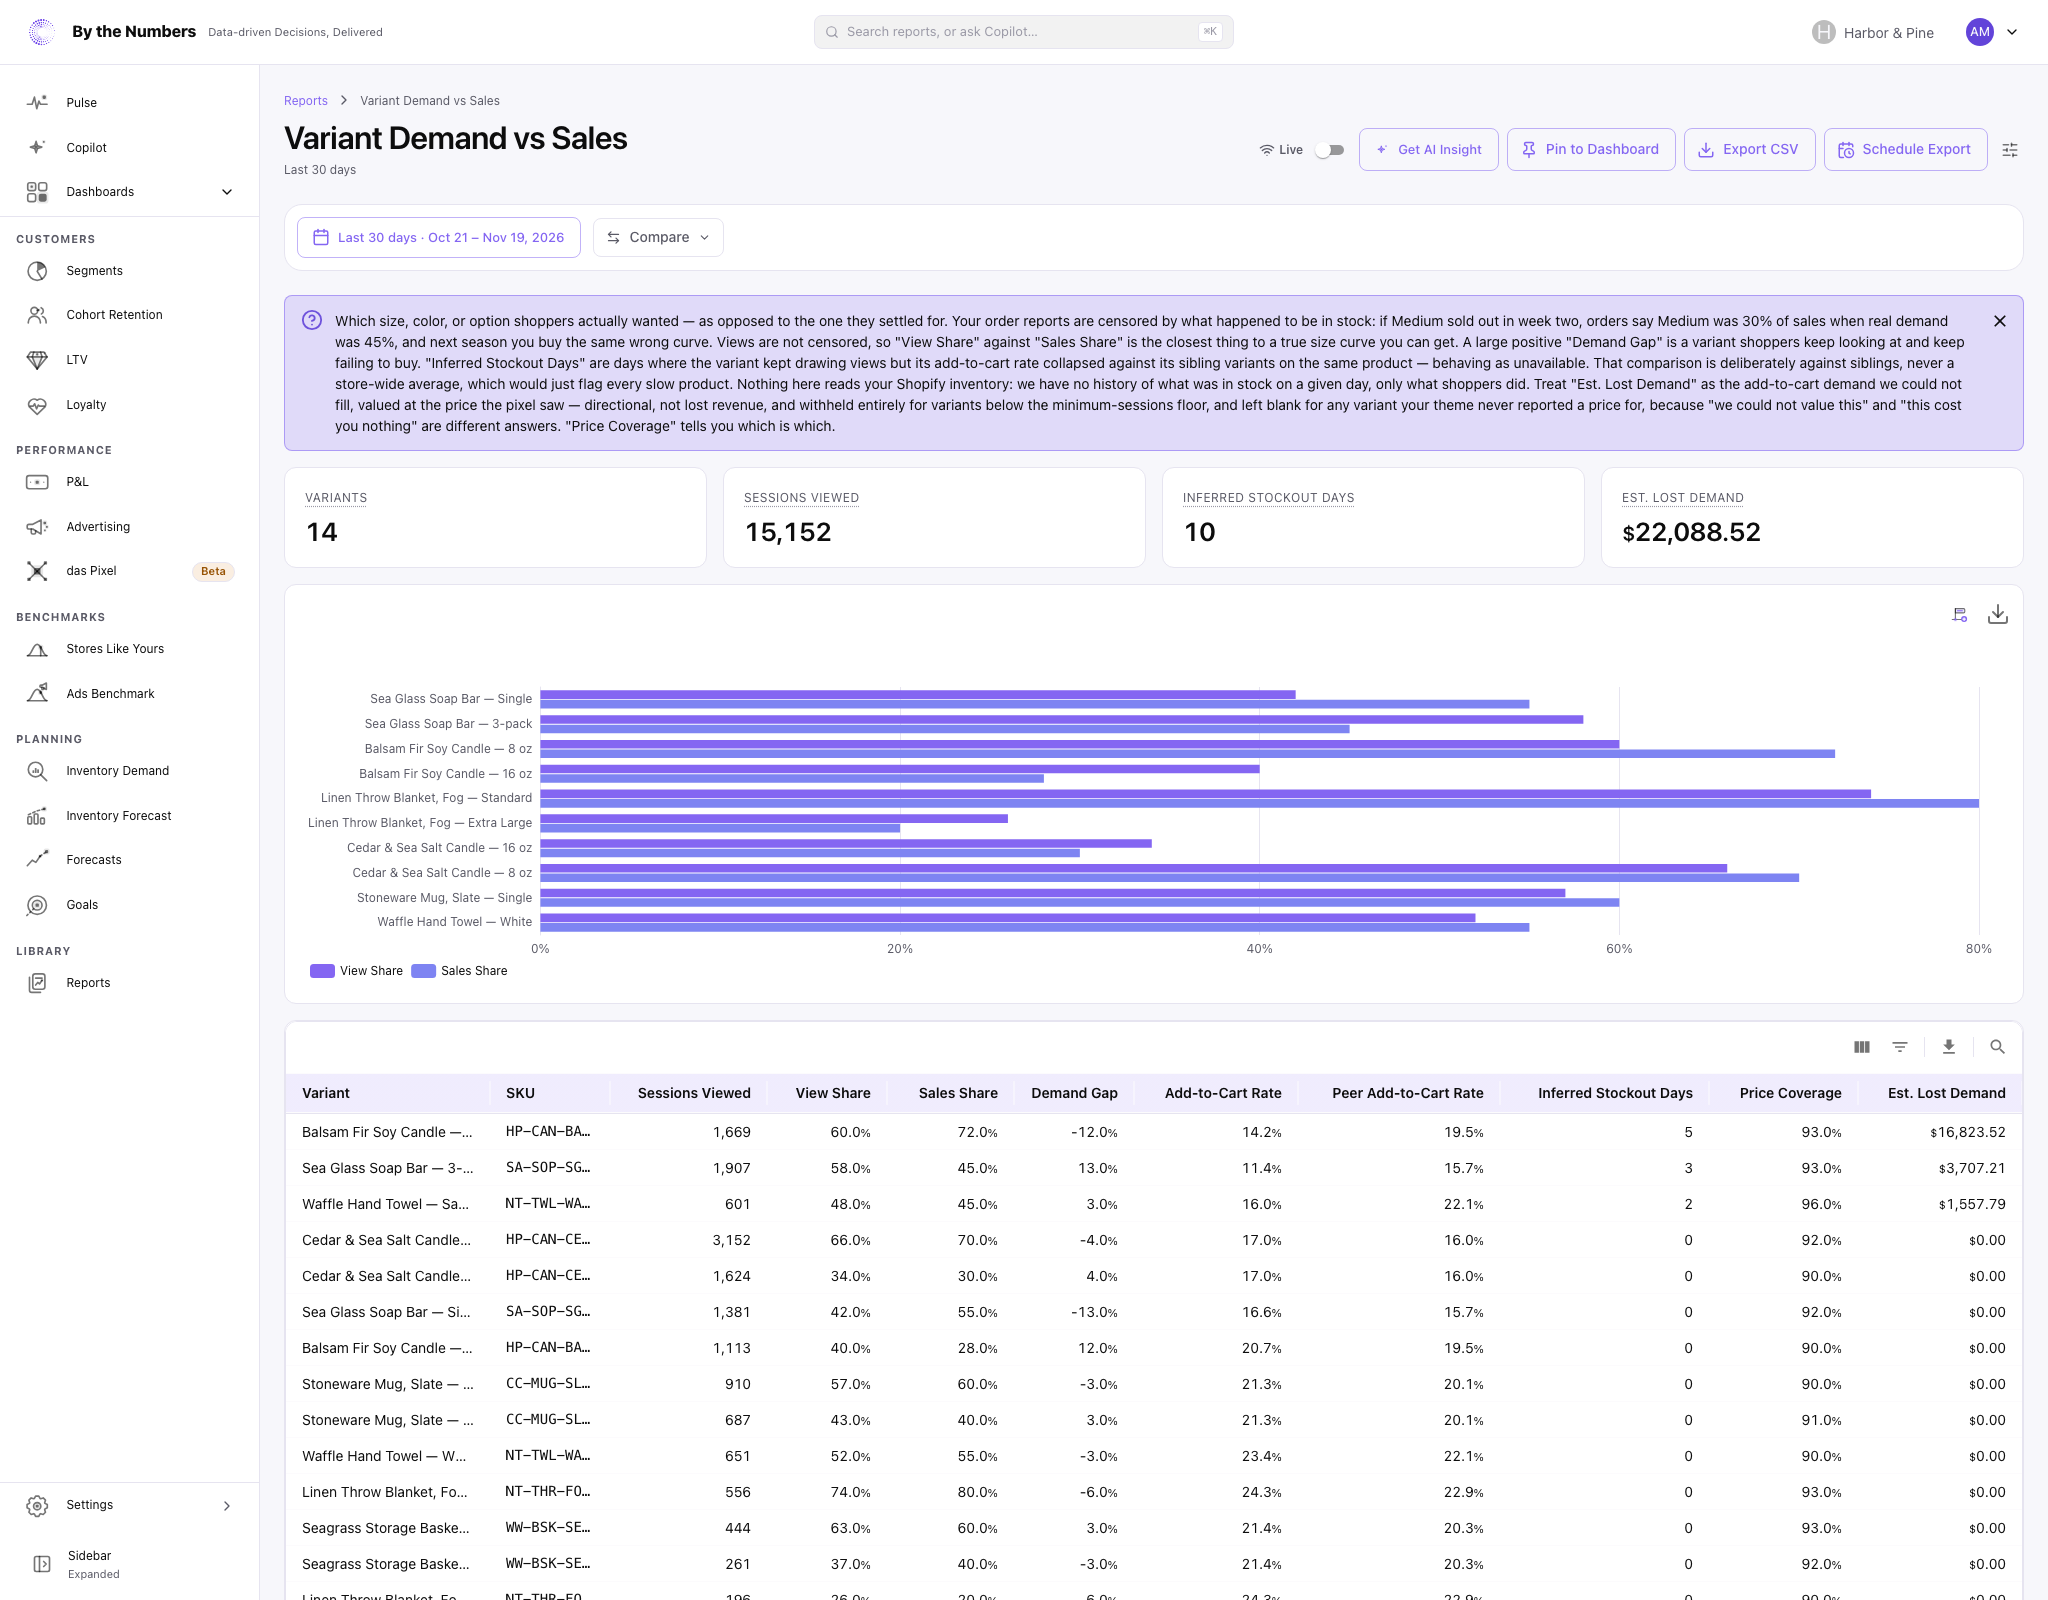Sort by Sessions Viewed column
Screen dimensions: 2048x1600
coord(694,1094)
